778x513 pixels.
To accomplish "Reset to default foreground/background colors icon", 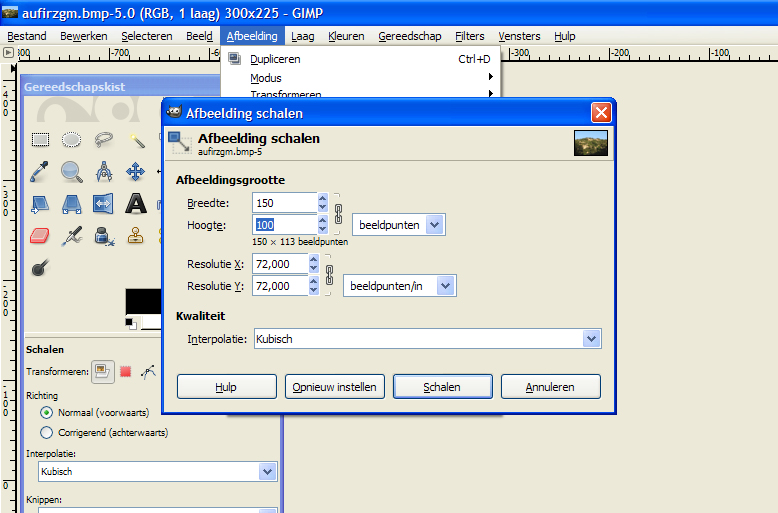I will point(131,324).
